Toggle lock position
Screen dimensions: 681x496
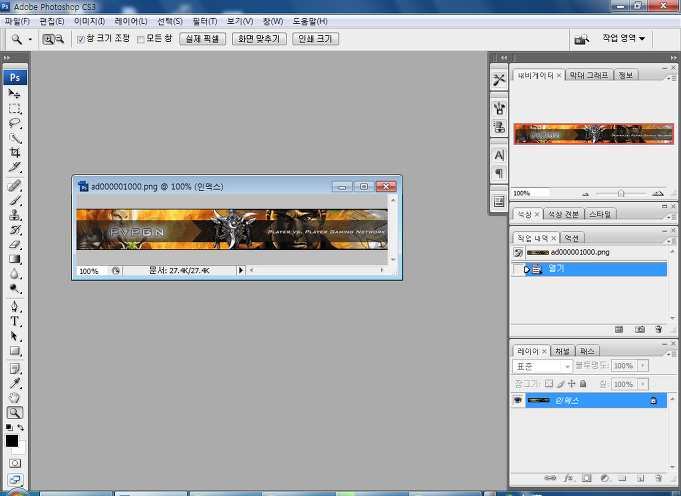point(572,384)
